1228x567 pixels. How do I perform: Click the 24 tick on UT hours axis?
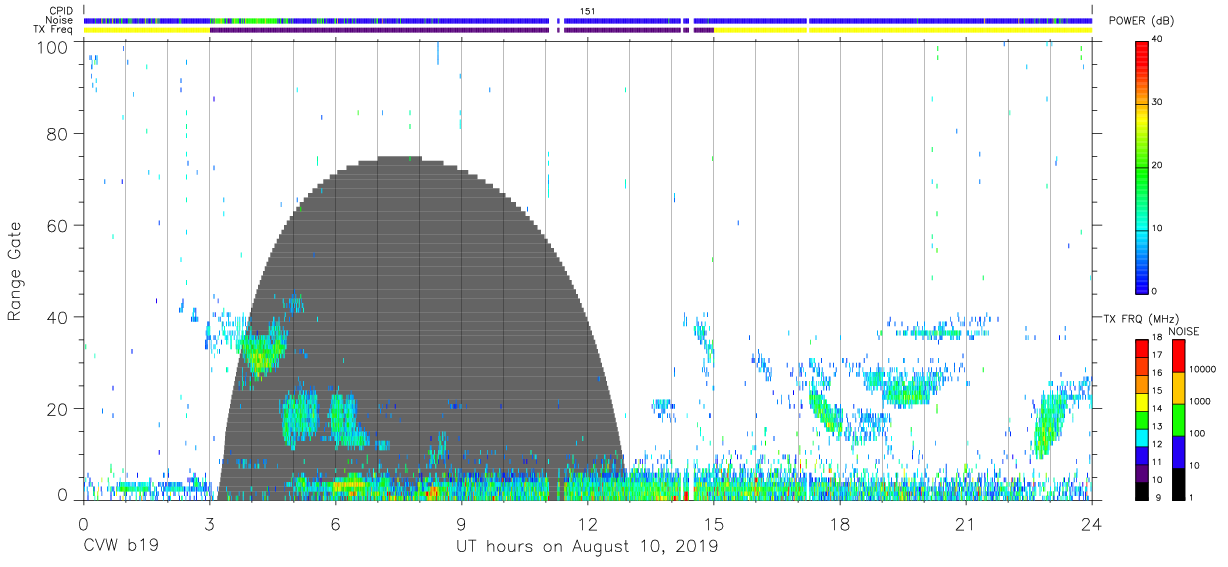click(1092, 523)
